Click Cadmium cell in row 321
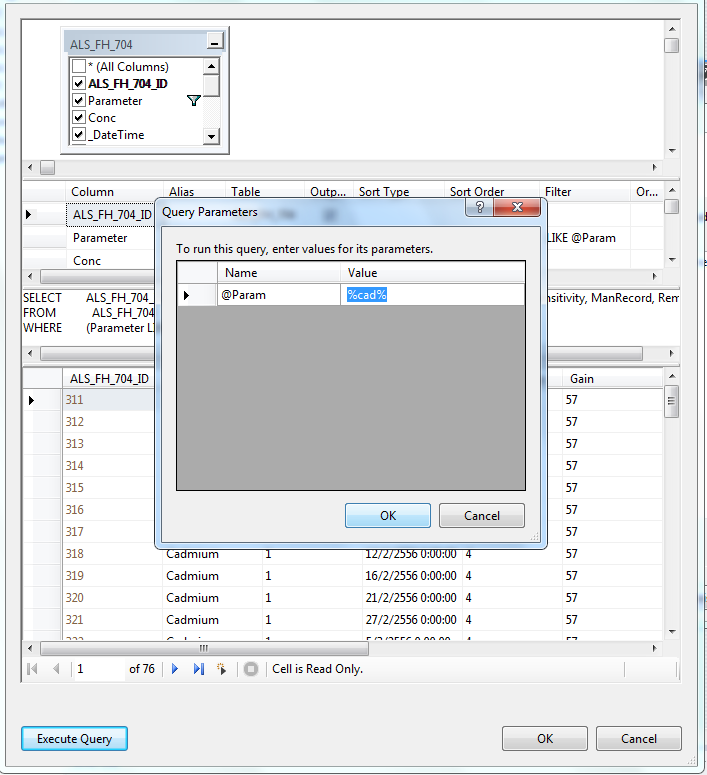 pos(213,620)
